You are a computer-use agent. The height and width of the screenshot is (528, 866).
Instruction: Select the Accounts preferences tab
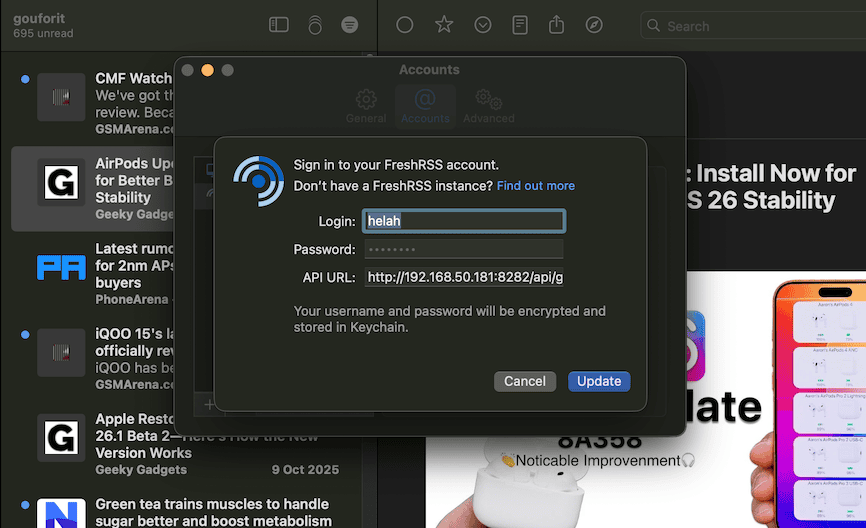(x=425, y=106)
